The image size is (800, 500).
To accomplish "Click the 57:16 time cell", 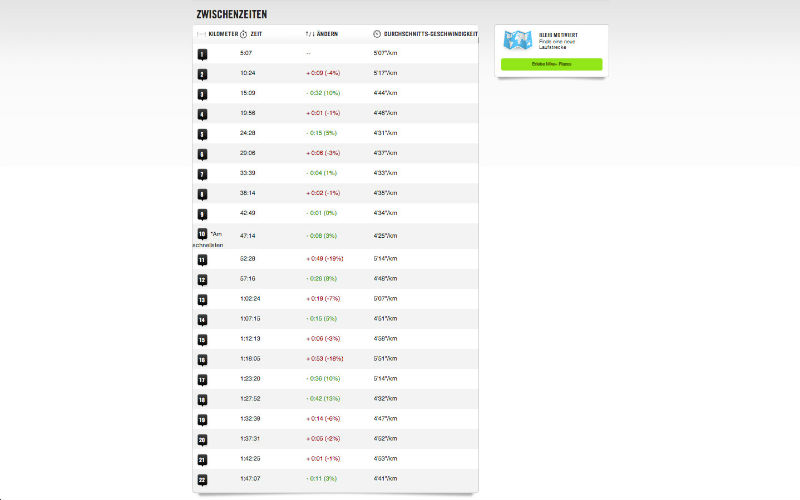I will pyautogui.click(x=247, y=279).
